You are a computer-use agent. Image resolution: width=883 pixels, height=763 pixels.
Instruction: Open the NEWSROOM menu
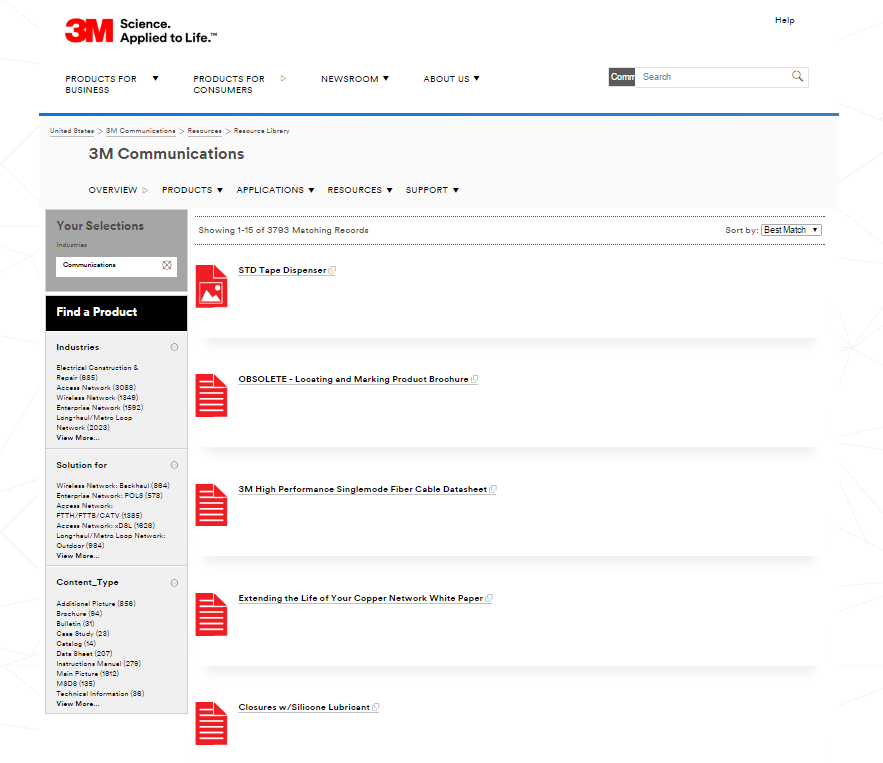(354, 78)
